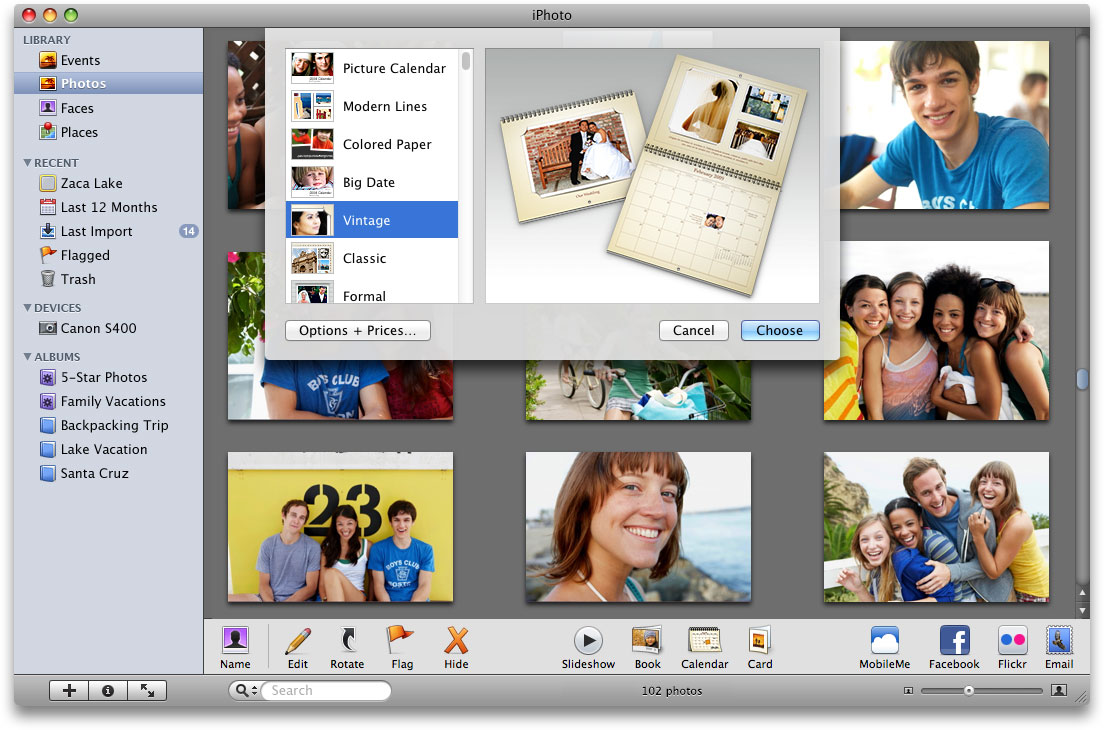Collapse the Recent section triangle
Image resolution: width=1104 pixels, height=730 pixels.
pyautogui.click(x=28, y=163)
